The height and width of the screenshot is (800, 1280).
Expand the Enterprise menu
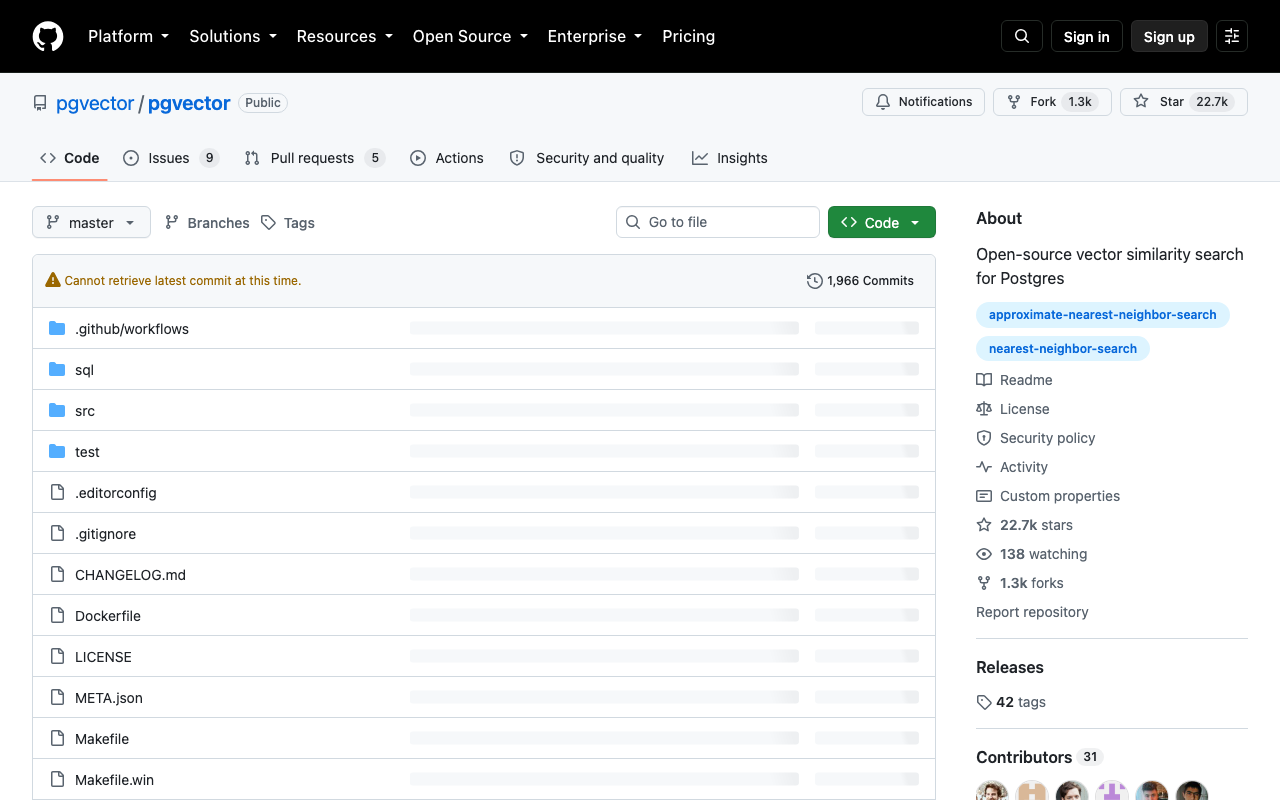595,36
